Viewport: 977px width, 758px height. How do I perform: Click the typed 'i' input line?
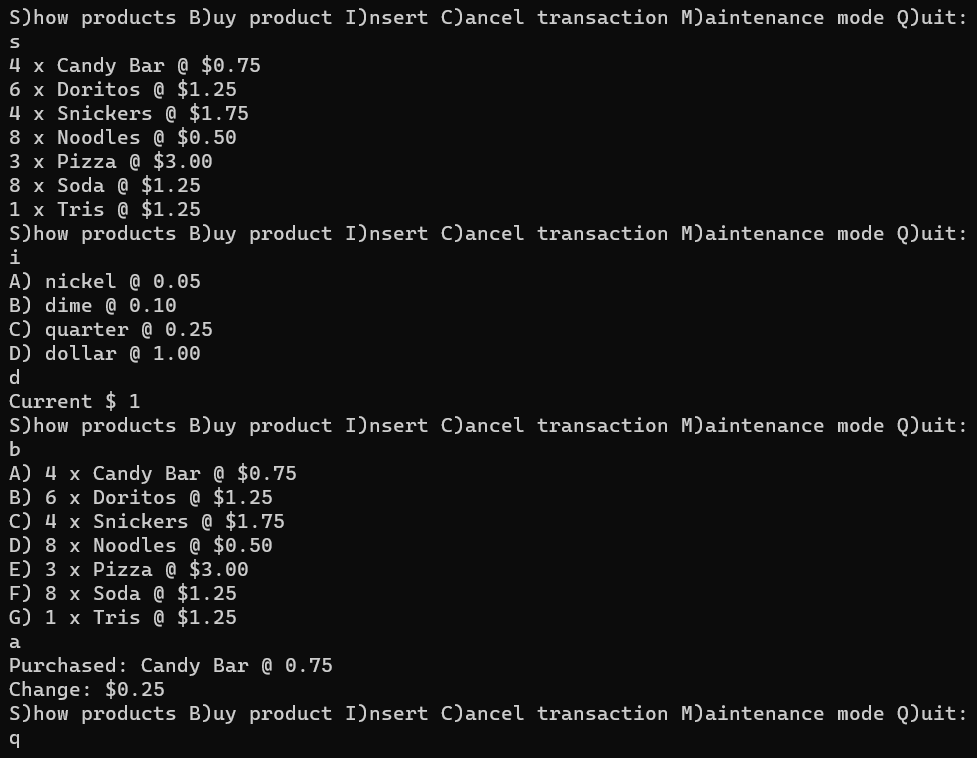tap(14, 258)
